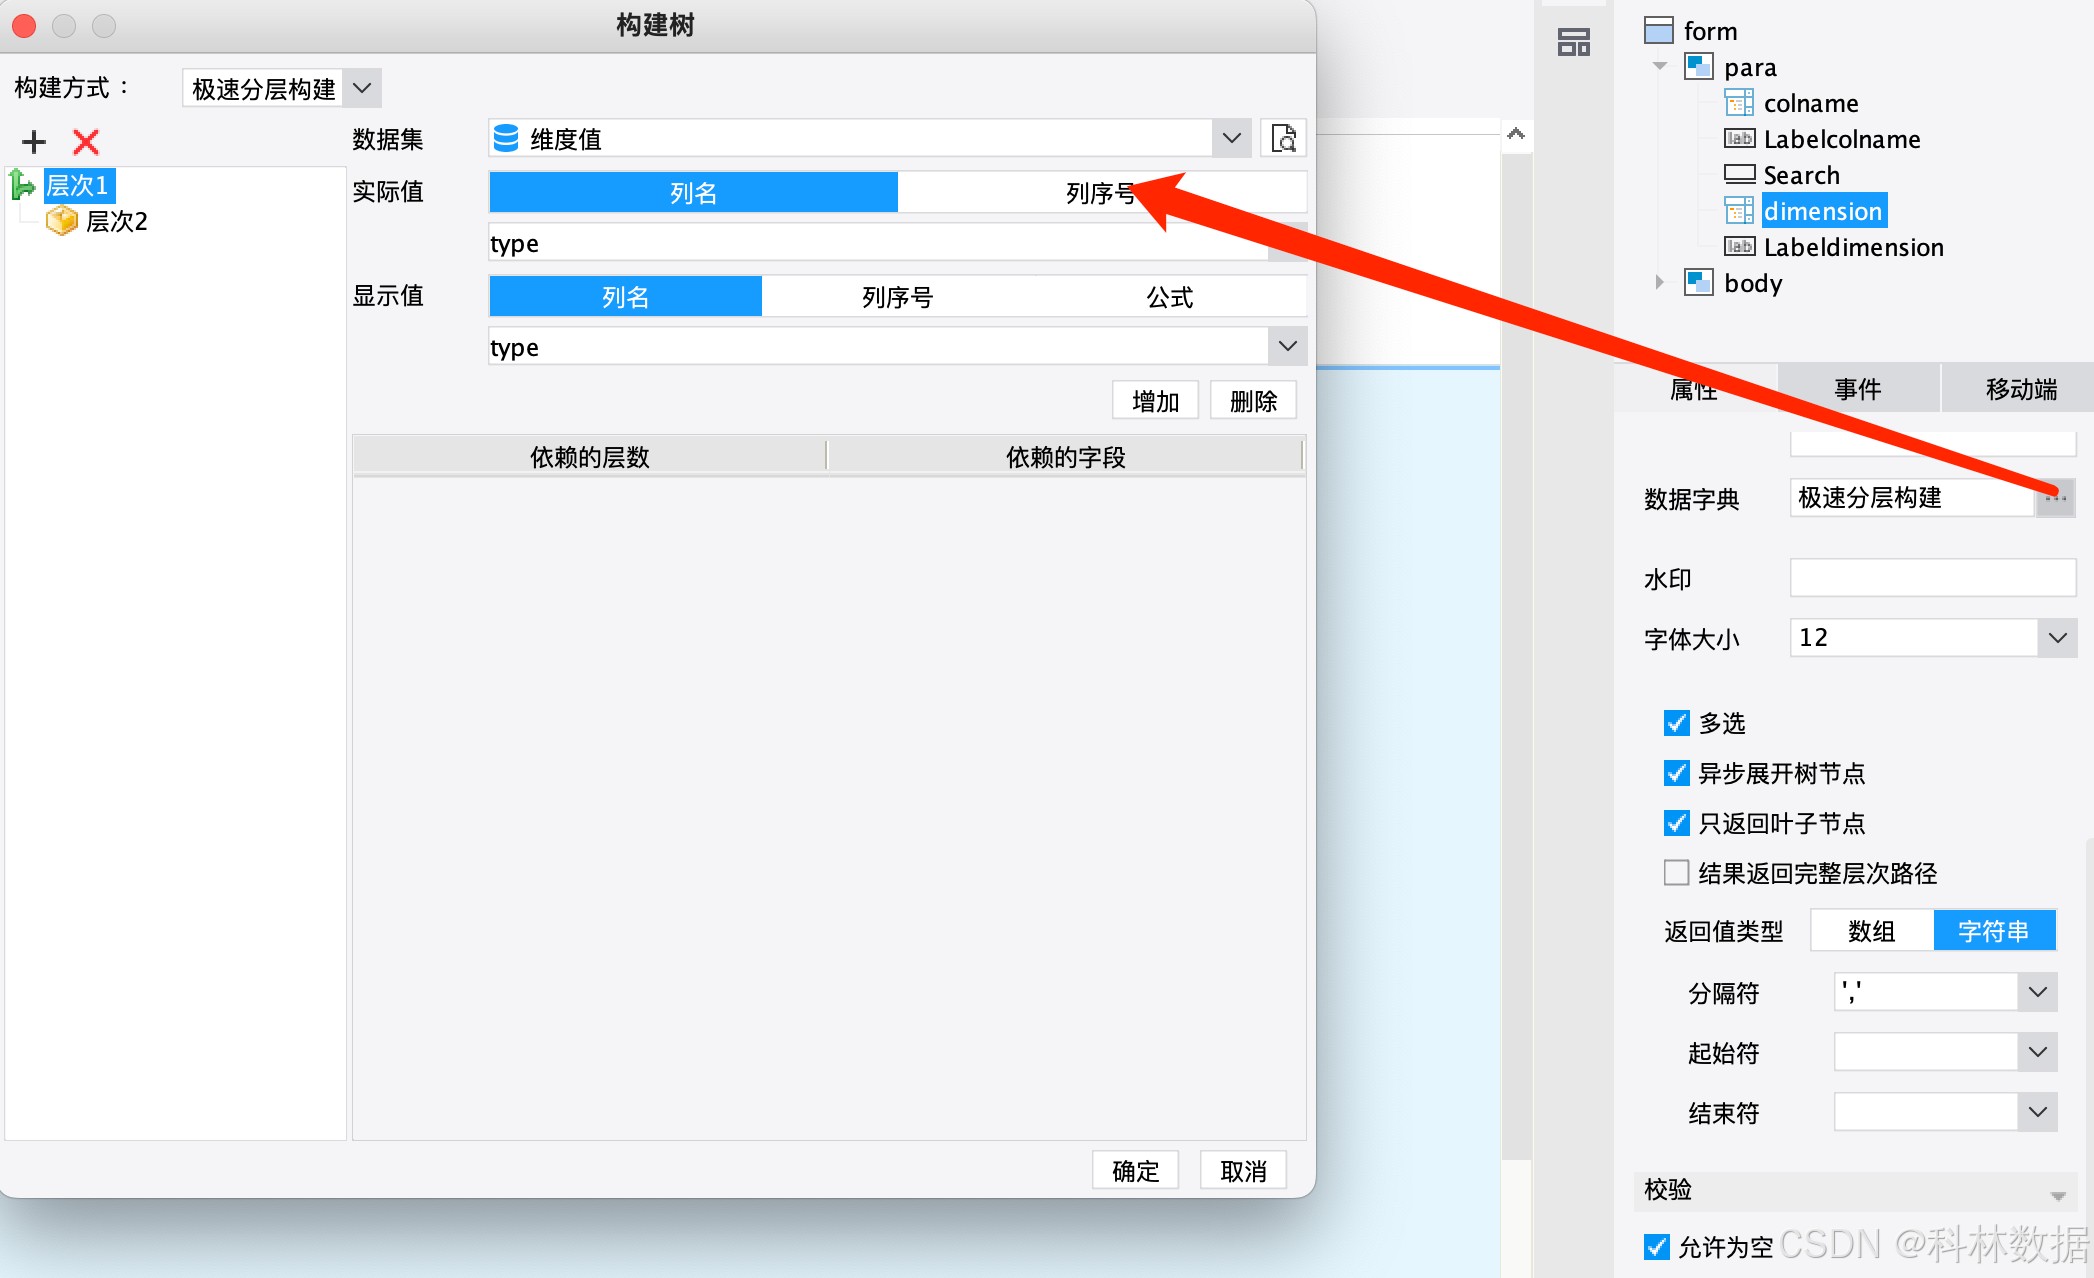Click the red X delete-level icon

tap(86, 142)
